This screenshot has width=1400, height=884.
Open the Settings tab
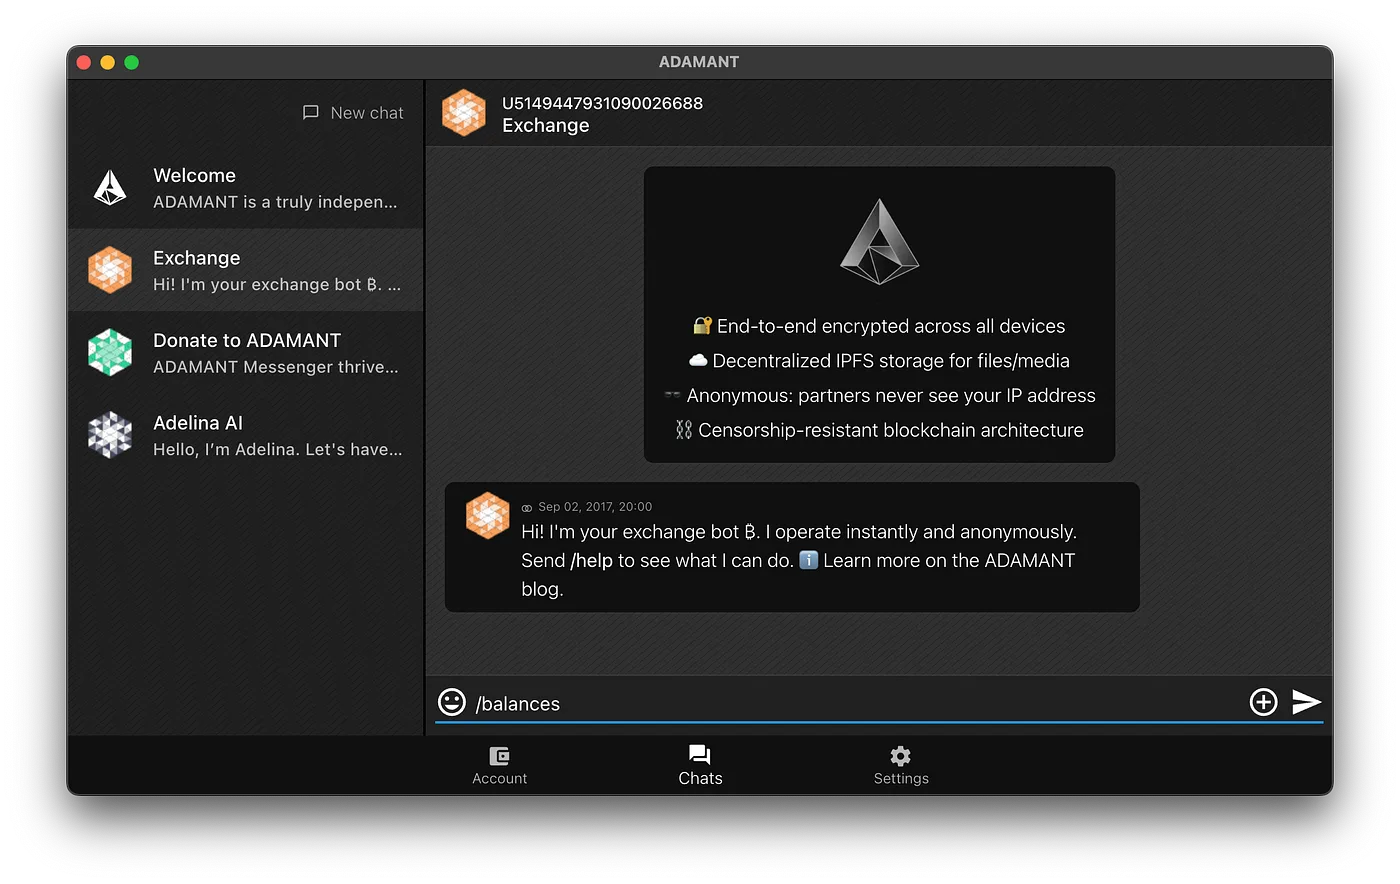point(901,765)
